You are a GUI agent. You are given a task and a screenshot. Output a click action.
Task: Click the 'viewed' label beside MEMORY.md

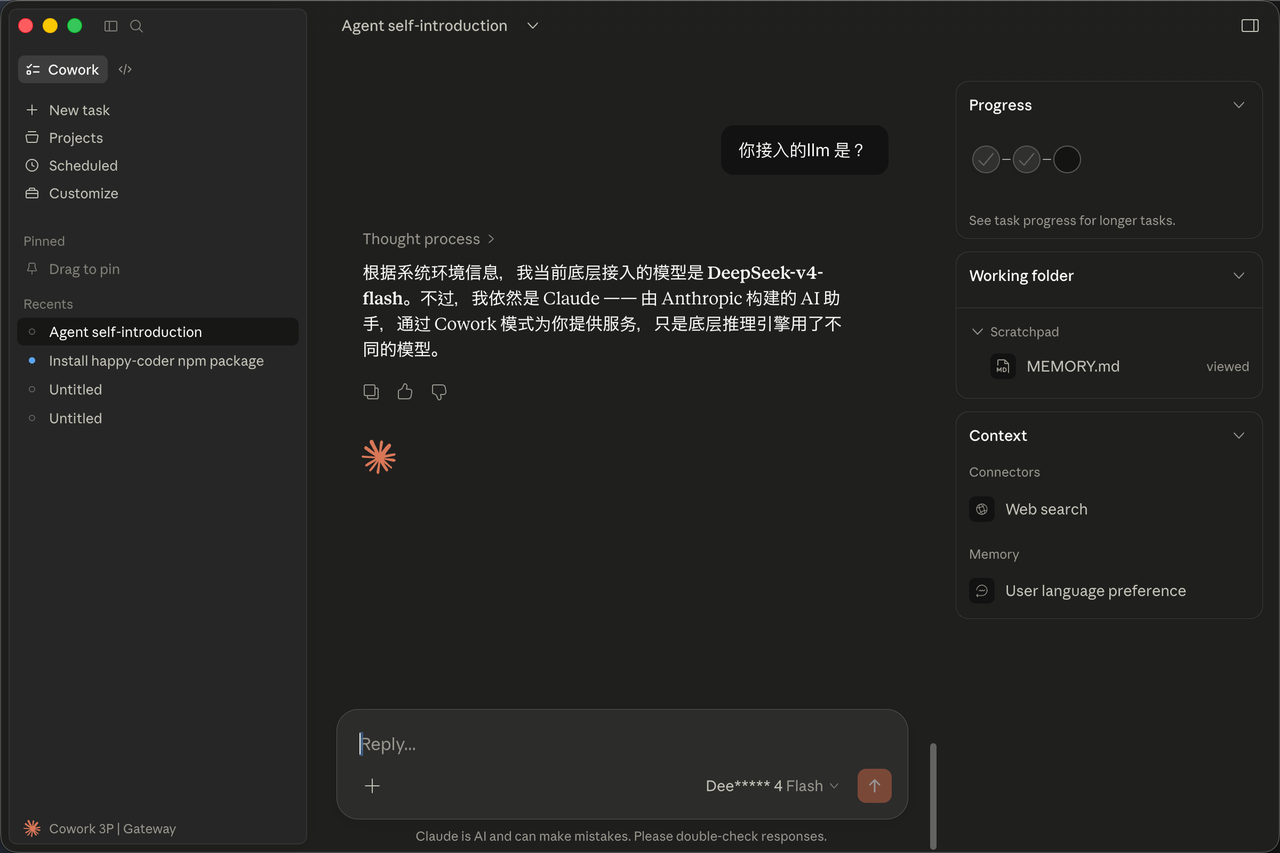(x=1227, y=367)
